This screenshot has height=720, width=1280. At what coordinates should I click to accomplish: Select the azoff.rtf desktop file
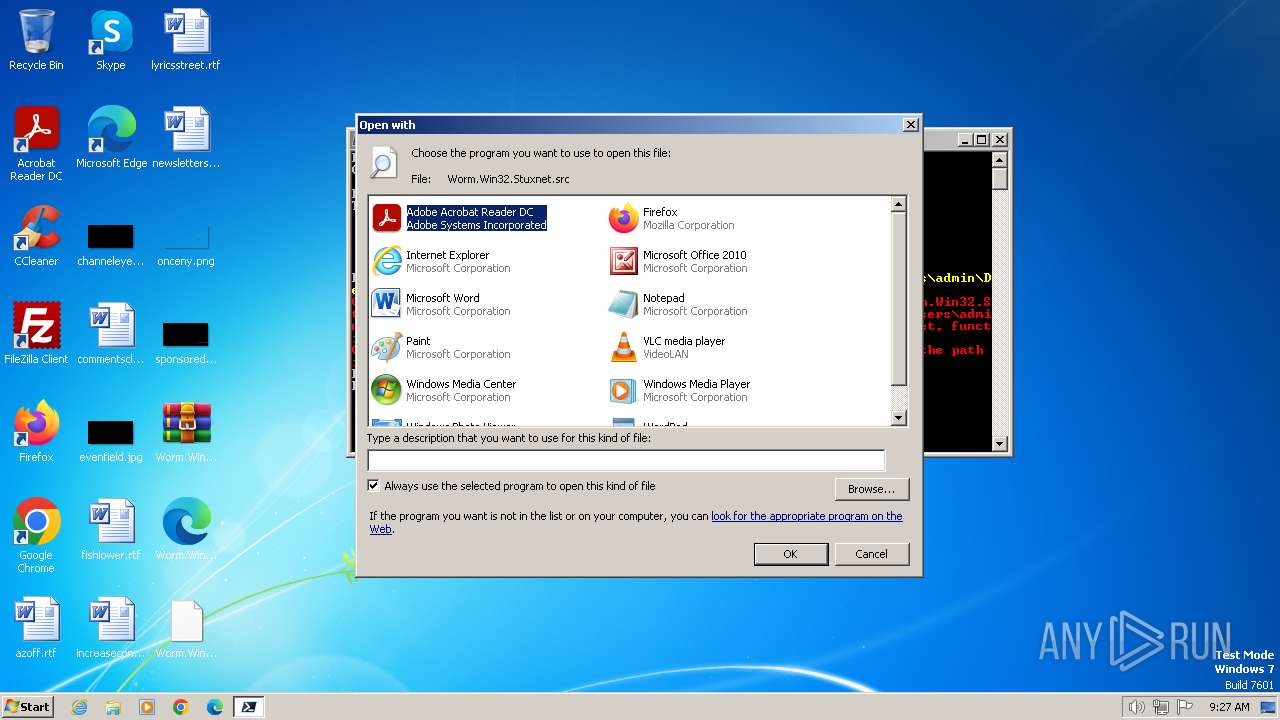coord(36,628)
